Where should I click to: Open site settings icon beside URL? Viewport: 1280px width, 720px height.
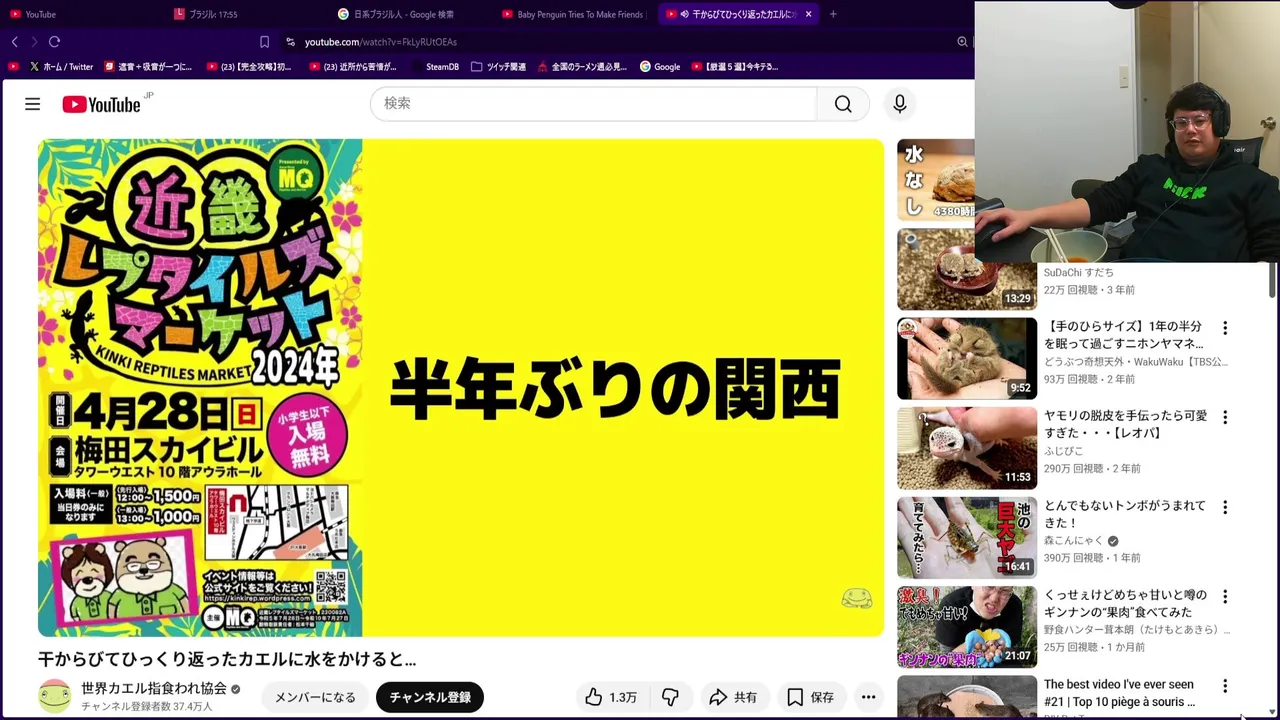coord(290,42)
